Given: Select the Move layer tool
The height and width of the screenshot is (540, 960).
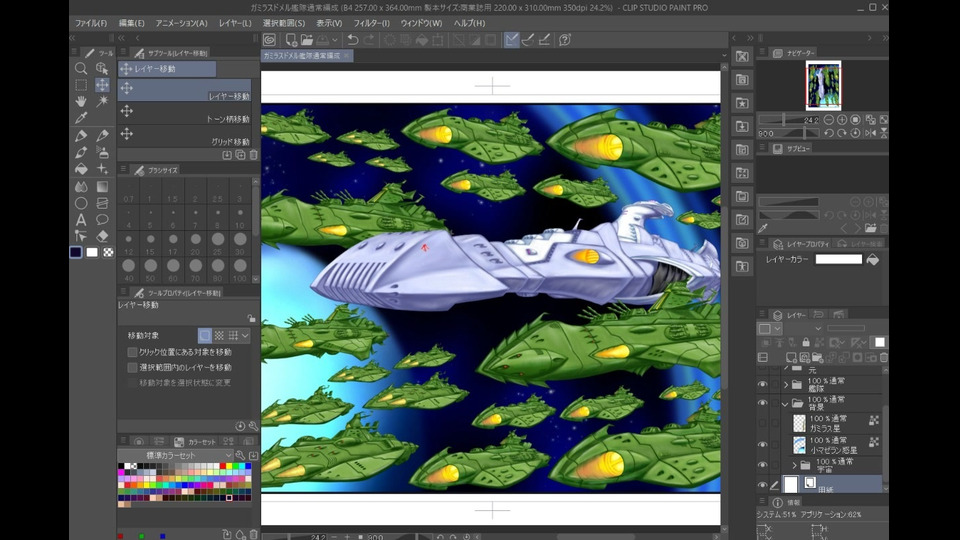Looking at the screenshot, I should [102, 85].
